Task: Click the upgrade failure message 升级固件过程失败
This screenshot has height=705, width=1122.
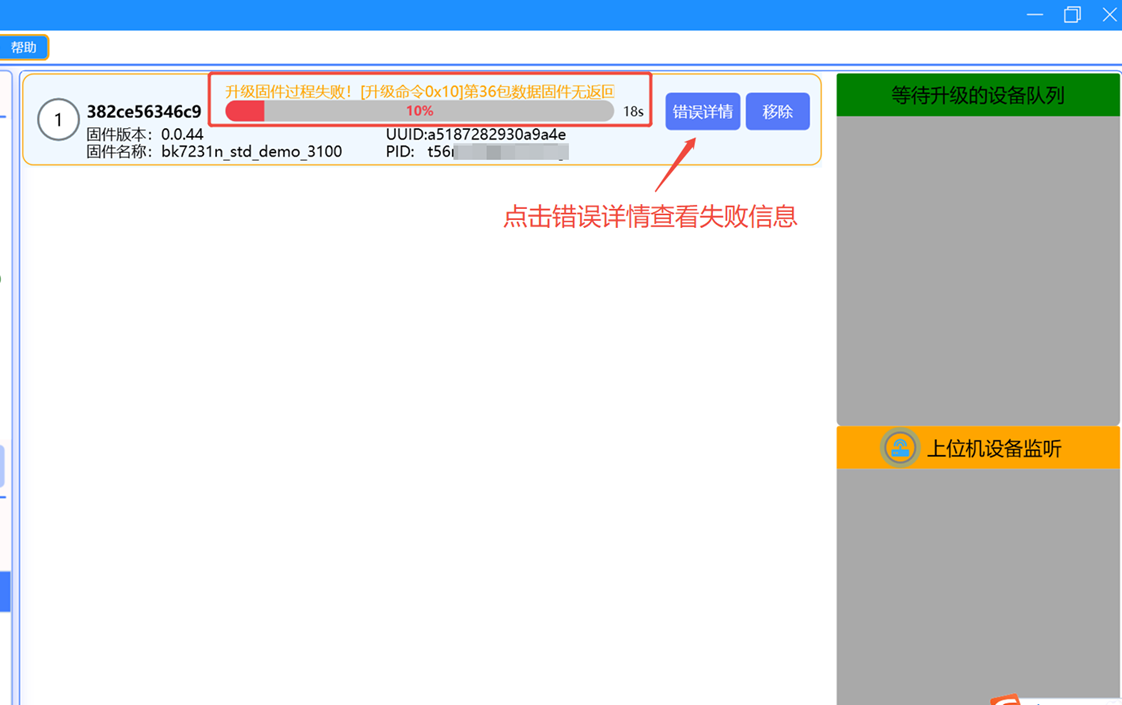Action: tap(419, 92)
